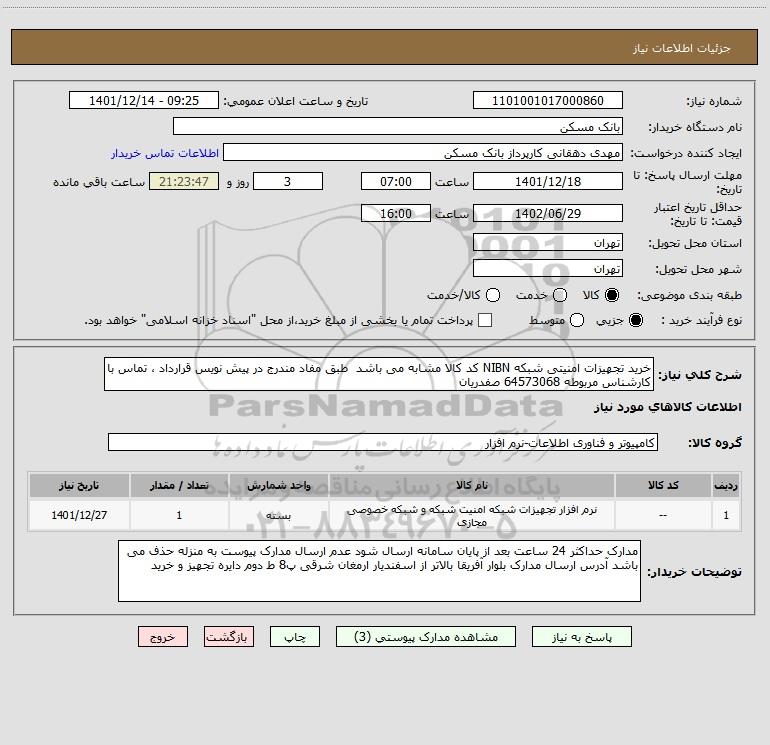Screen dimensions: 770x745
Task: Toggle the اسناد خزانه اسلامی payment checkbox
Action: click(486, 320)
